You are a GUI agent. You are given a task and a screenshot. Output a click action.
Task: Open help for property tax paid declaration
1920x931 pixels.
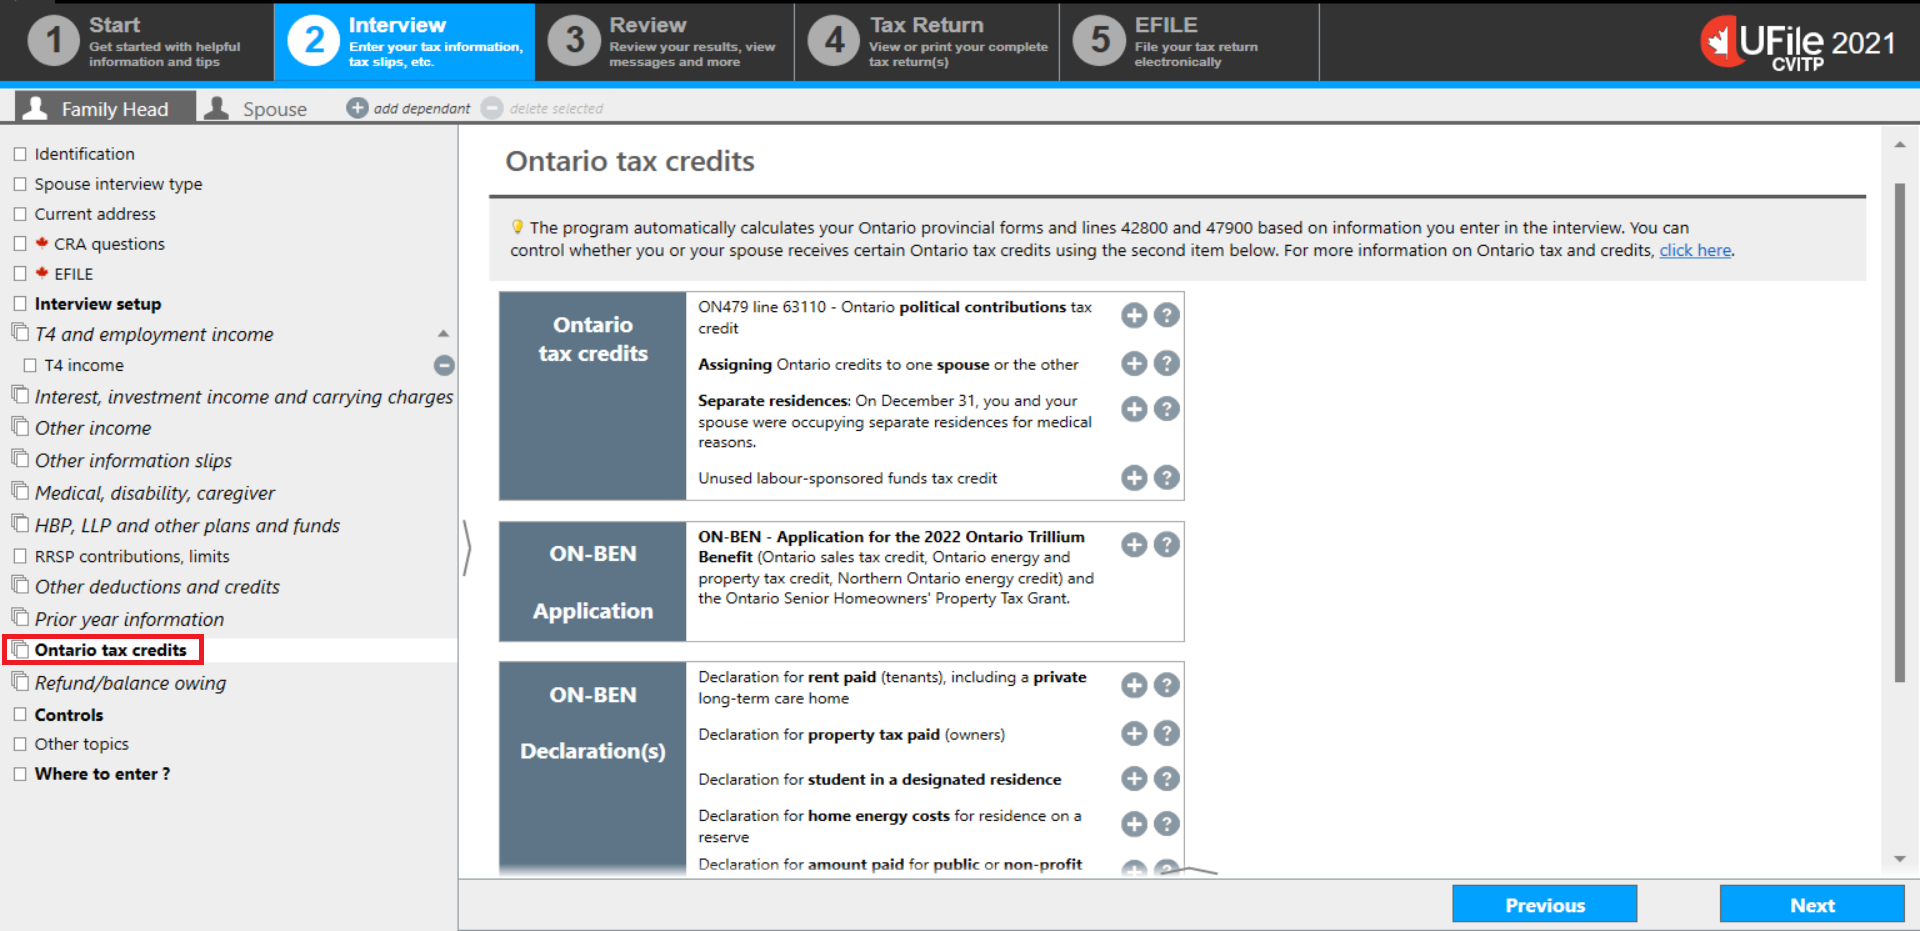pyautogui.click(x=1166, y=734)
